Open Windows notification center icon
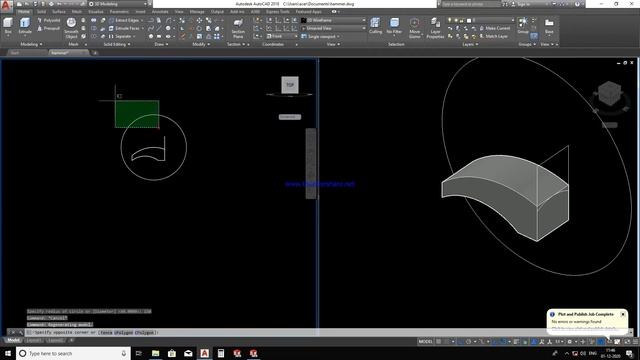The height and width of the screenshot is (360, 640). coord(629,353)
